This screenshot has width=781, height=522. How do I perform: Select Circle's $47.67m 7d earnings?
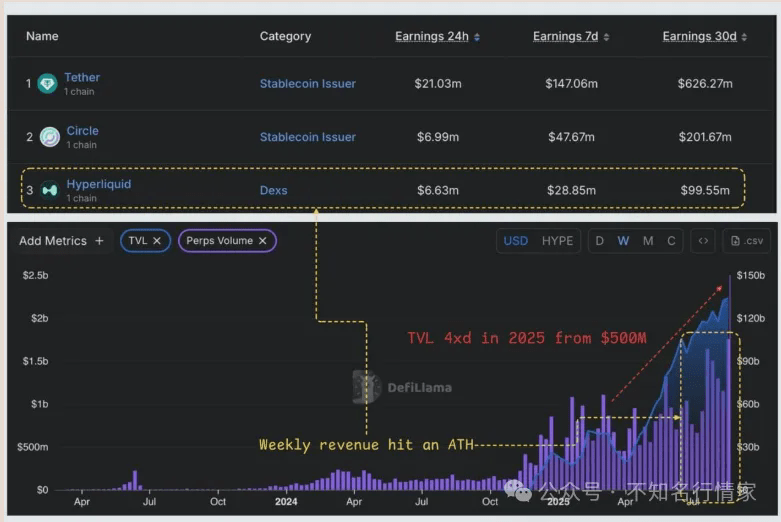(571, 137)
